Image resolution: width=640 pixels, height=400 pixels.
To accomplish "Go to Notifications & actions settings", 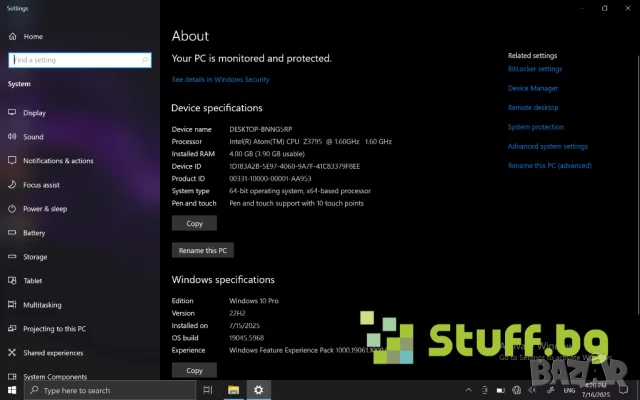I will pyautogui.click(x=58, y=161).
